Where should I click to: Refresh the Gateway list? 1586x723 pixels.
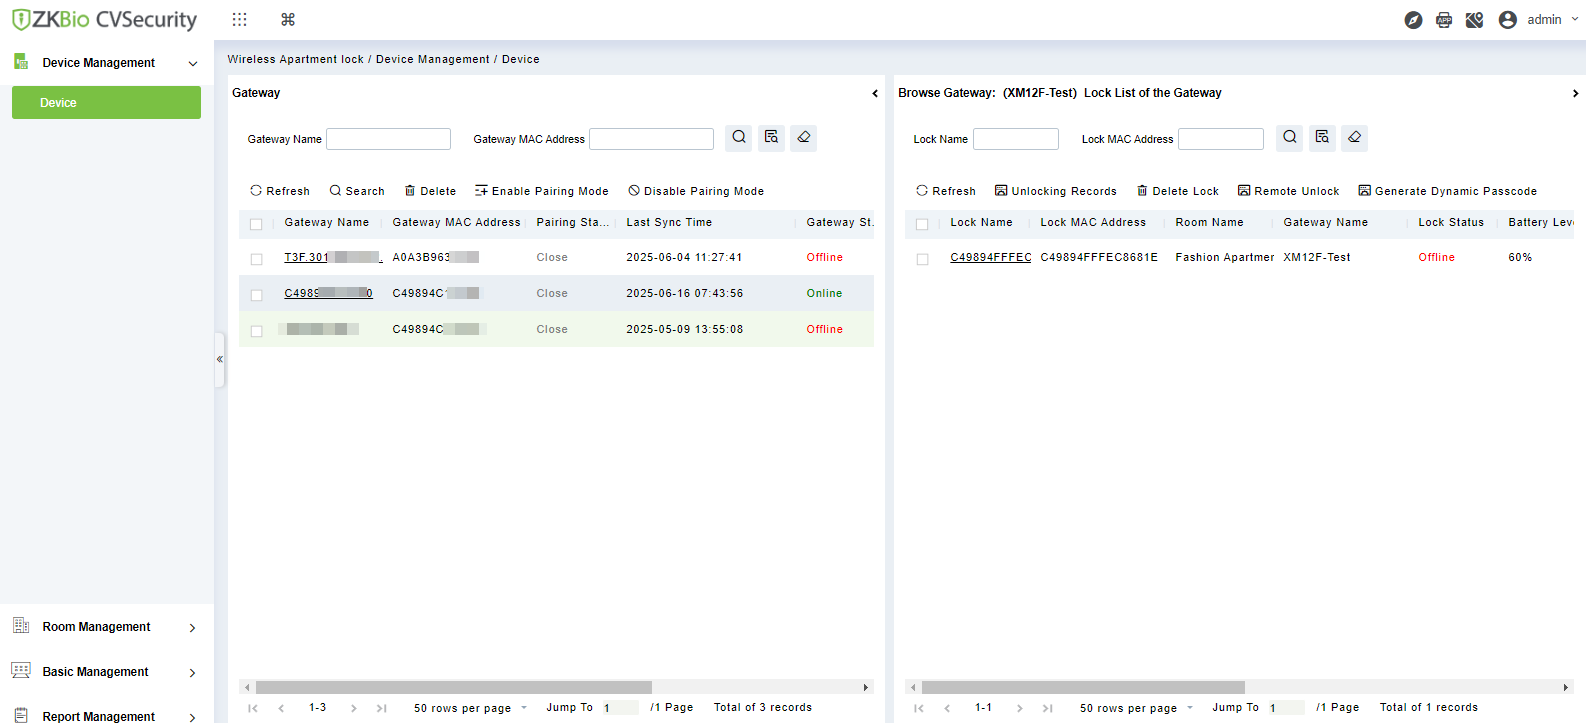(280, 191)
